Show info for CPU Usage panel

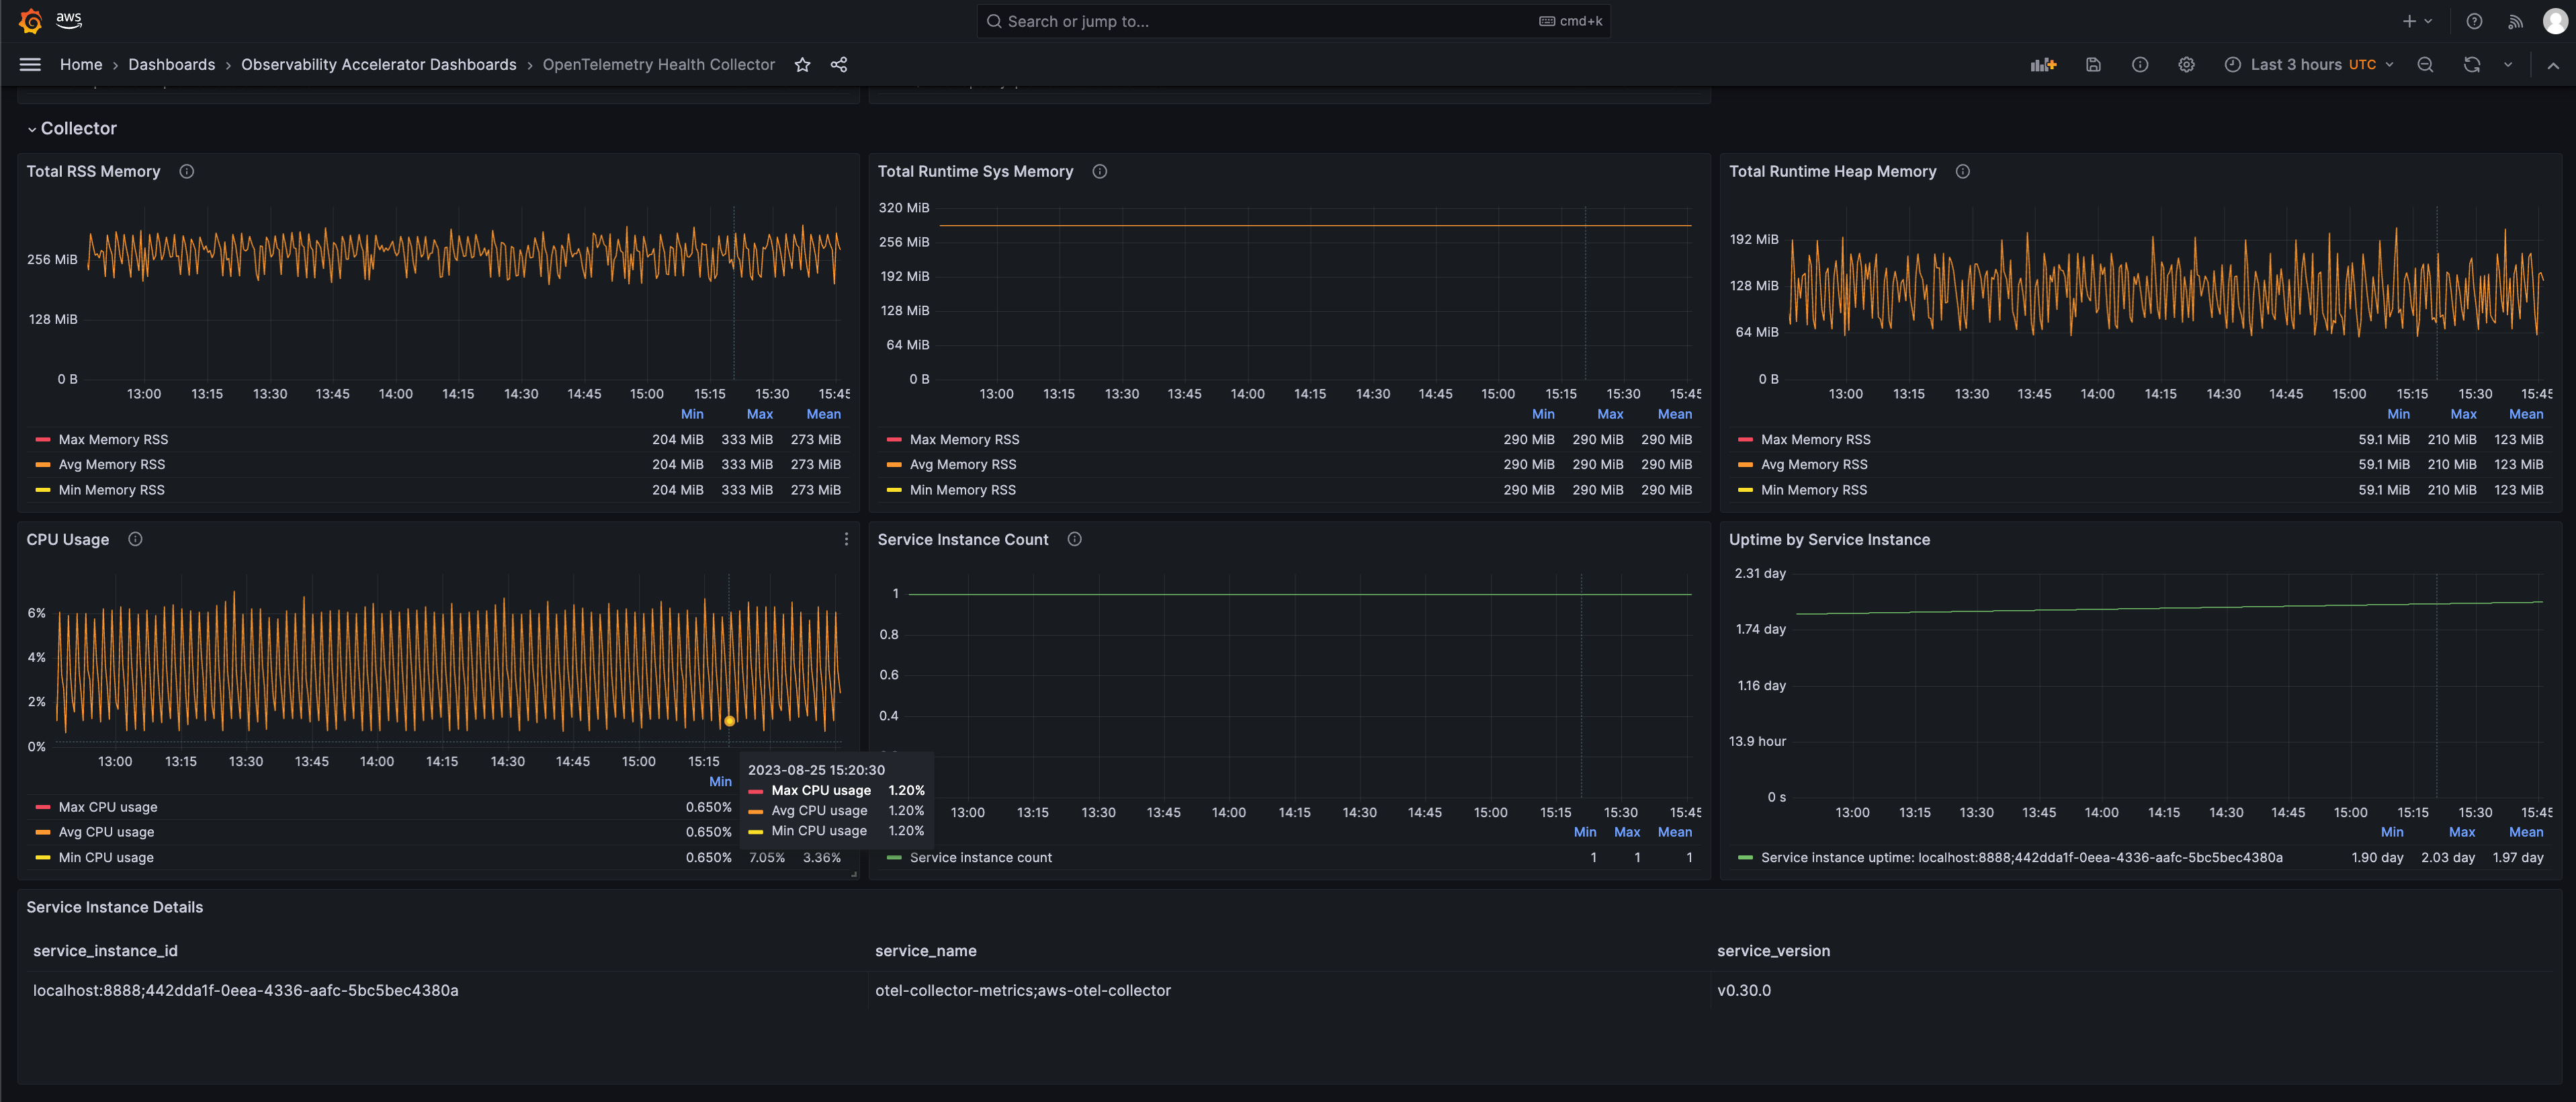(135, 539)
